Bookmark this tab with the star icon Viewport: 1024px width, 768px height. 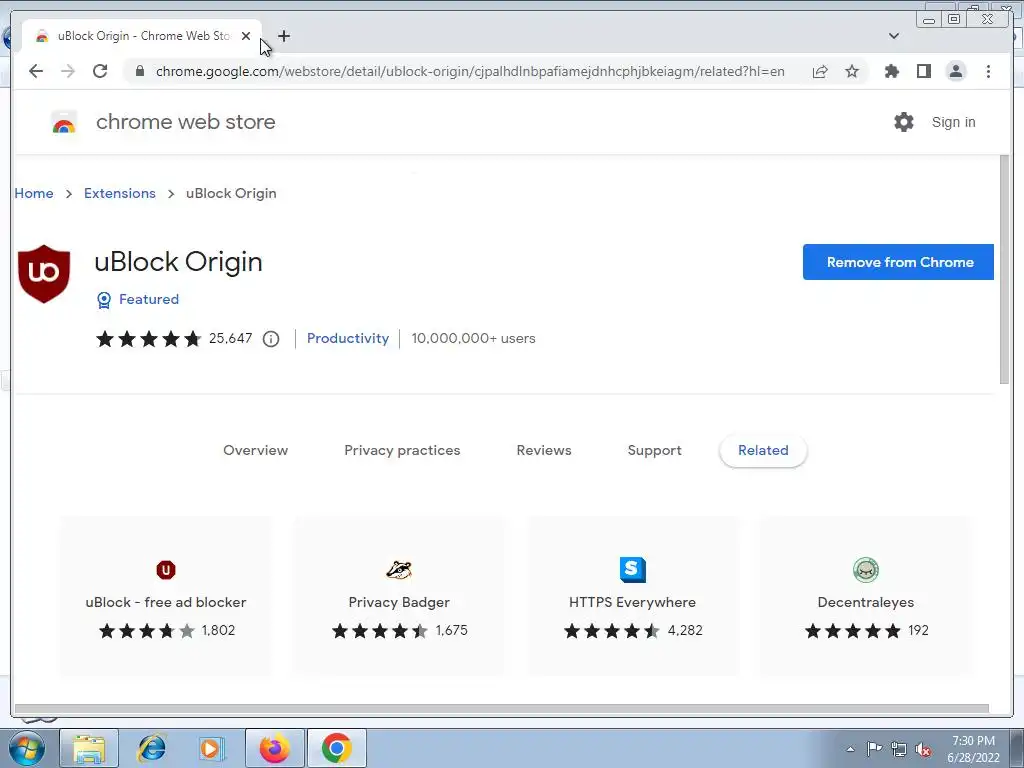point(852,71)
